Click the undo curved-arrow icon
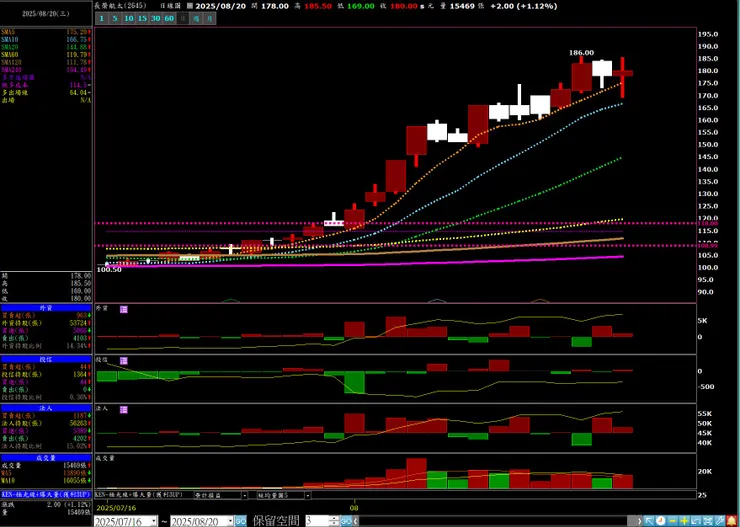 [696, 521]
